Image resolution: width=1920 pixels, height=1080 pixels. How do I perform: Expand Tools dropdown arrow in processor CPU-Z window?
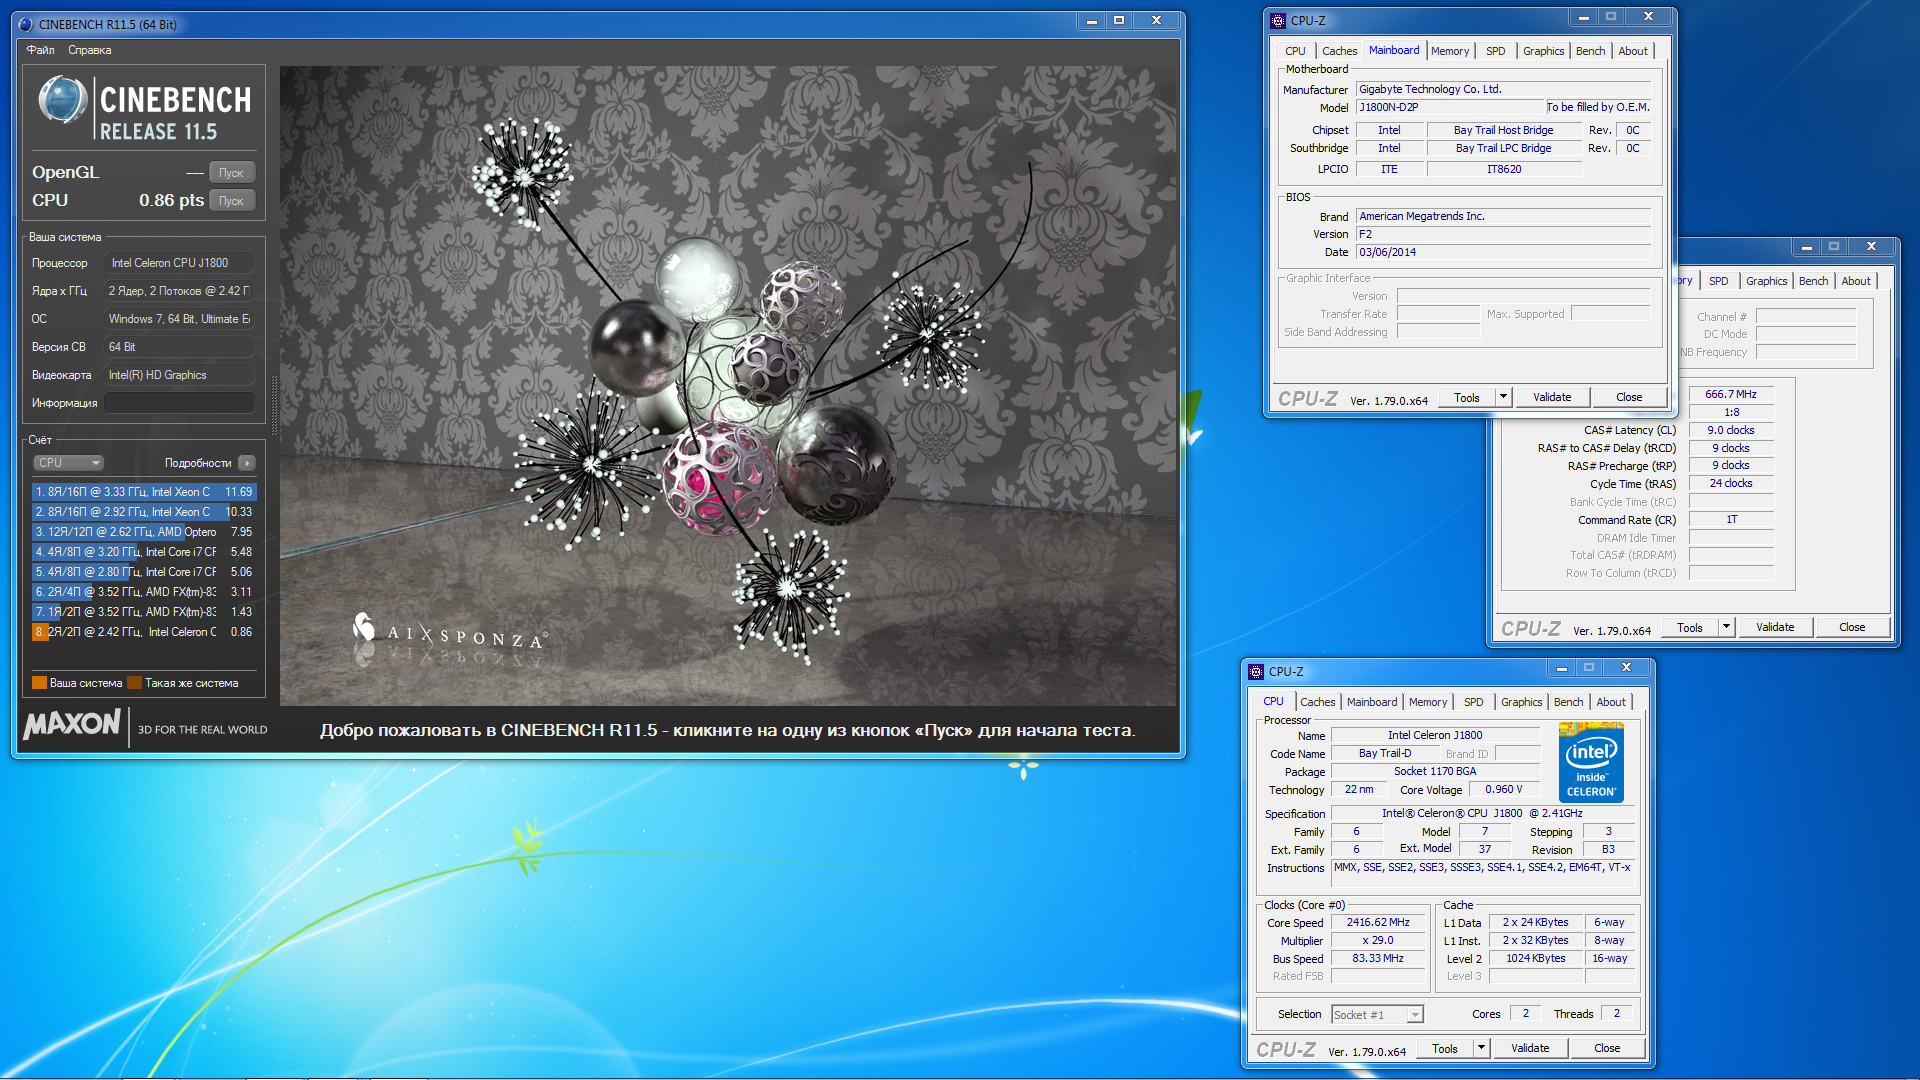pyautogui.click(x=1481, y=1048)
